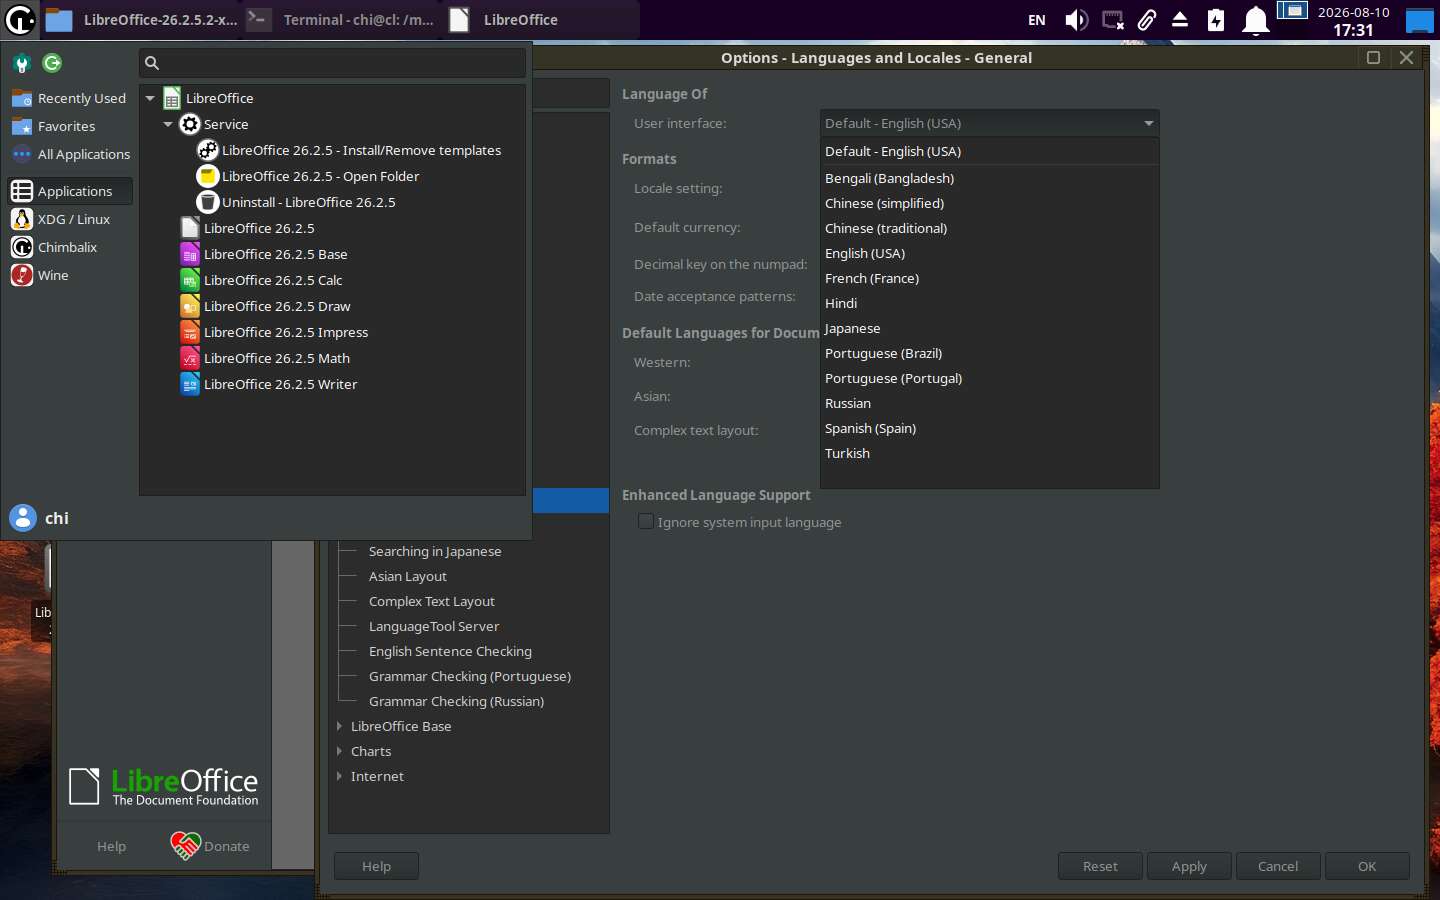Choose French (France) from the language list
This screenshot has height=900, width=1440.
[989, 278]
